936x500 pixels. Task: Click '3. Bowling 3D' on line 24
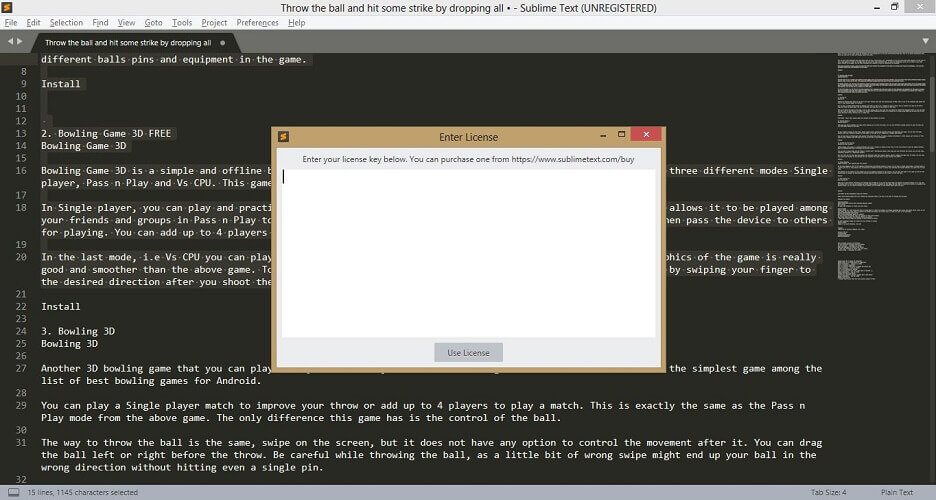[x=78, y=331]
